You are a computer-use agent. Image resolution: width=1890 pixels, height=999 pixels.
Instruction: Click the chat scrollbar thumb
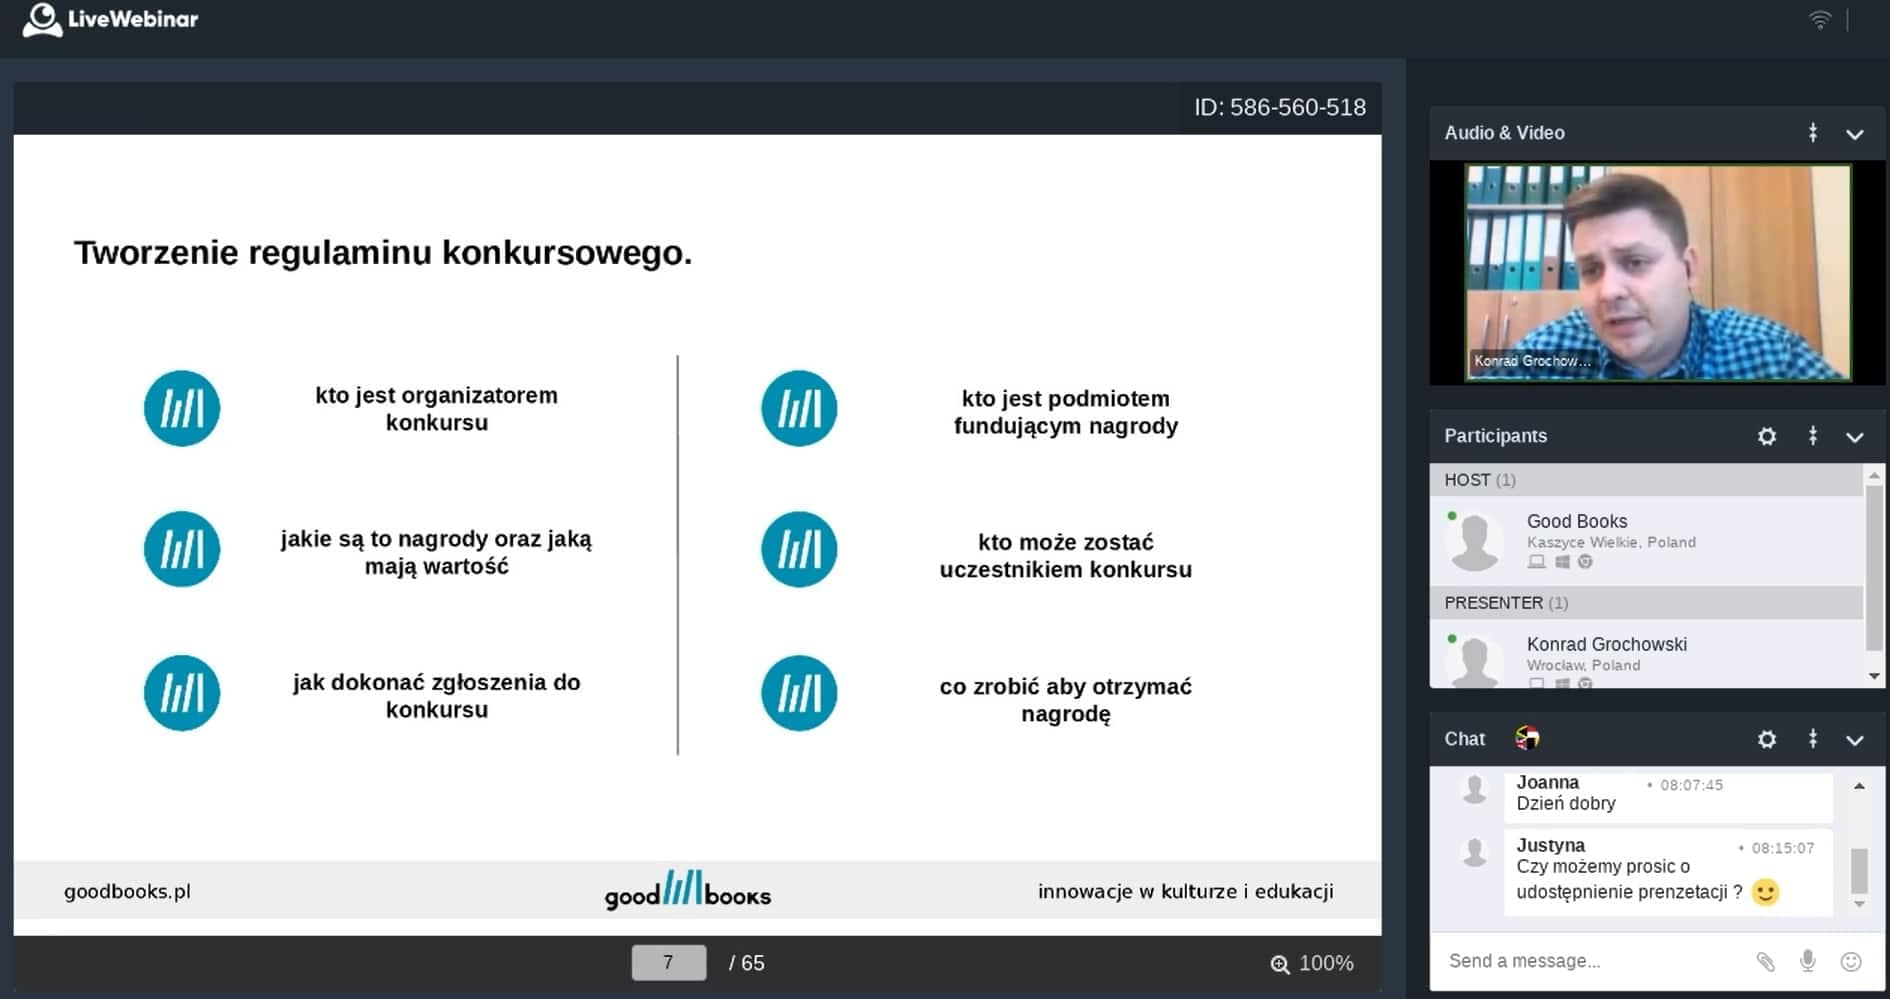point(1859,870)
